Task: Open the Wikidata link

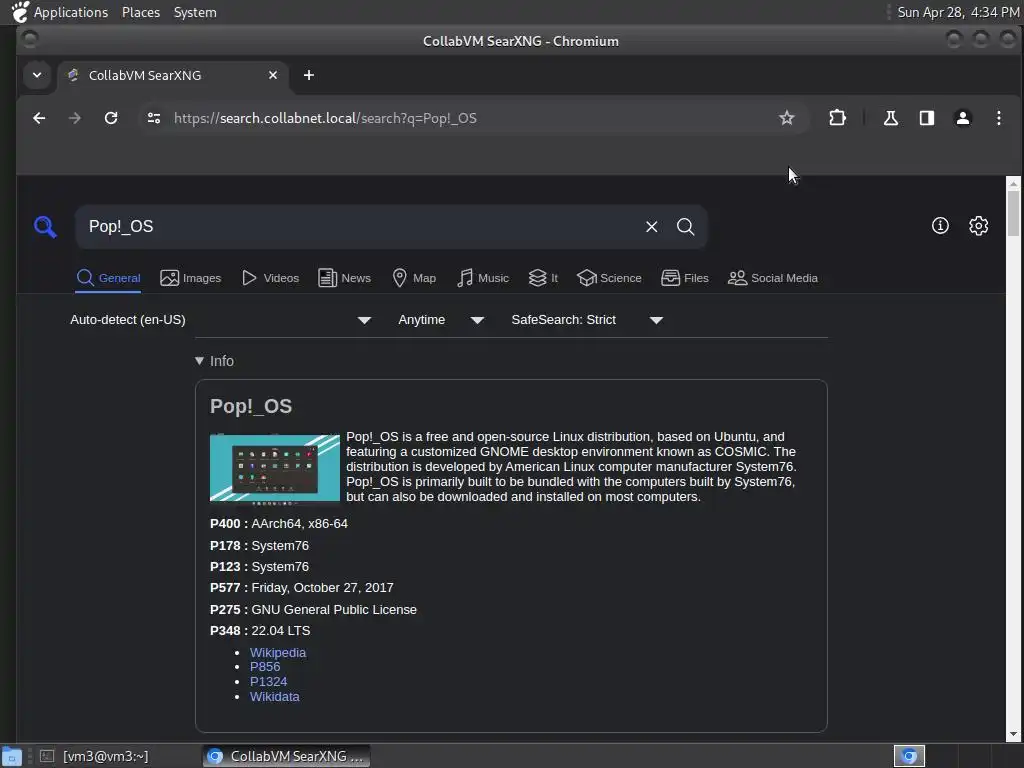Action: coord(274,697)
